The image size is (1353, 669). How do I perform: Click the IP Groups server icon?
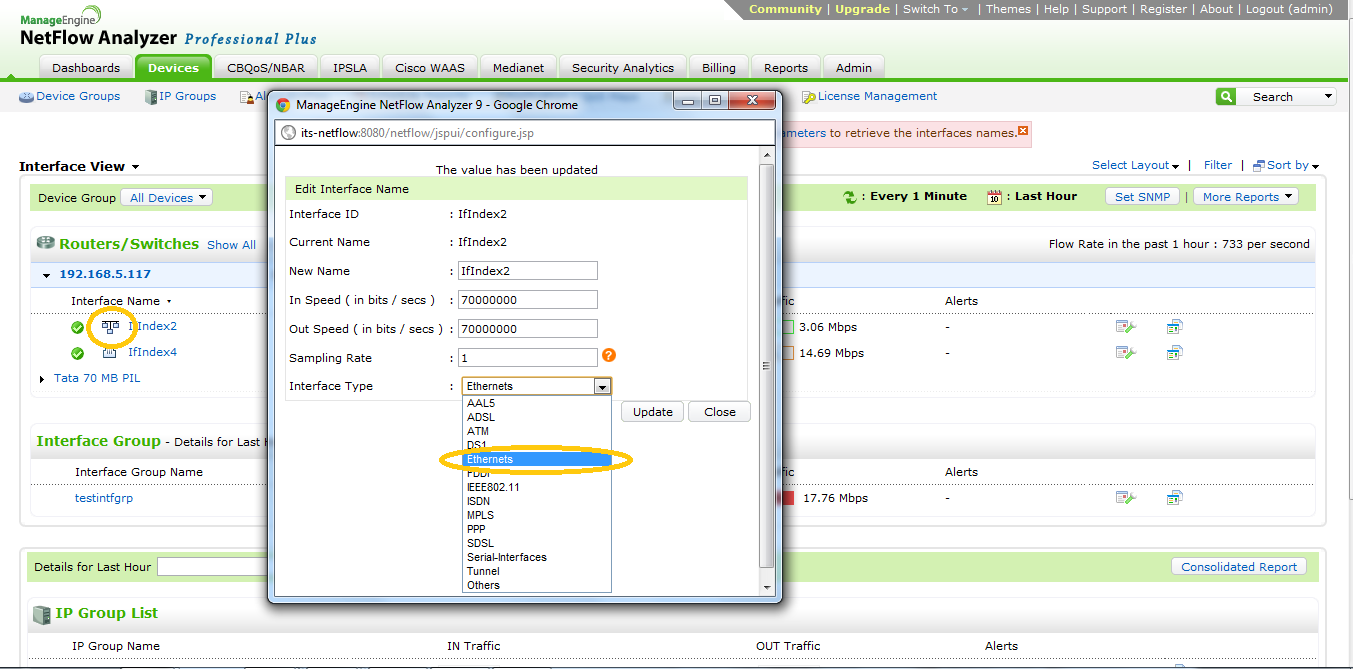(151, 97)
